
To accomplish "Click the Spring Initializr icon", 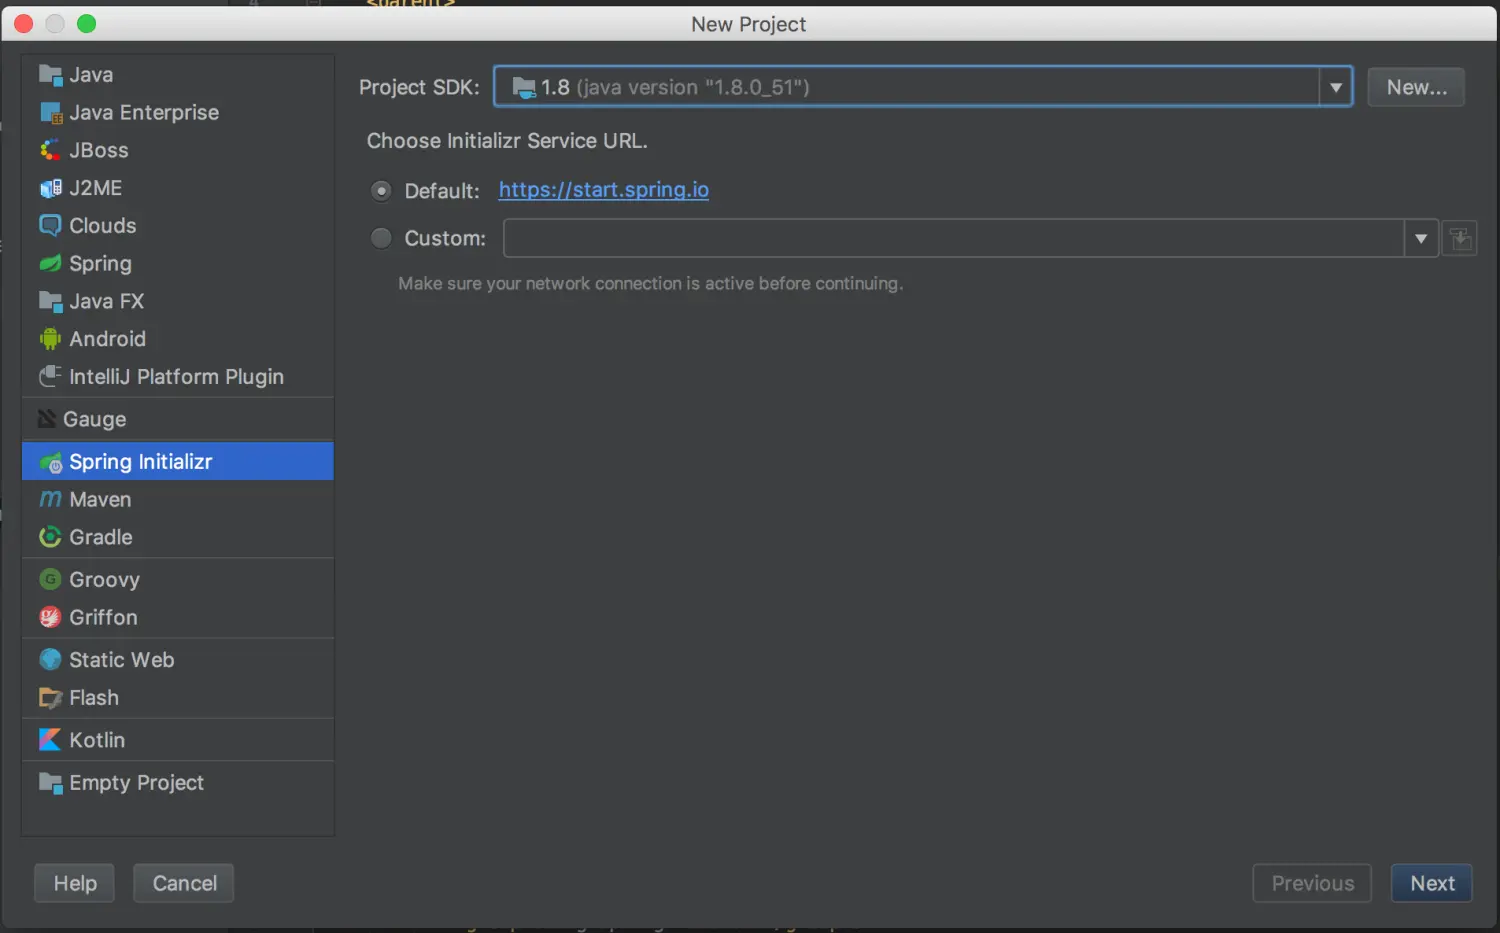I will coord(50,462).
